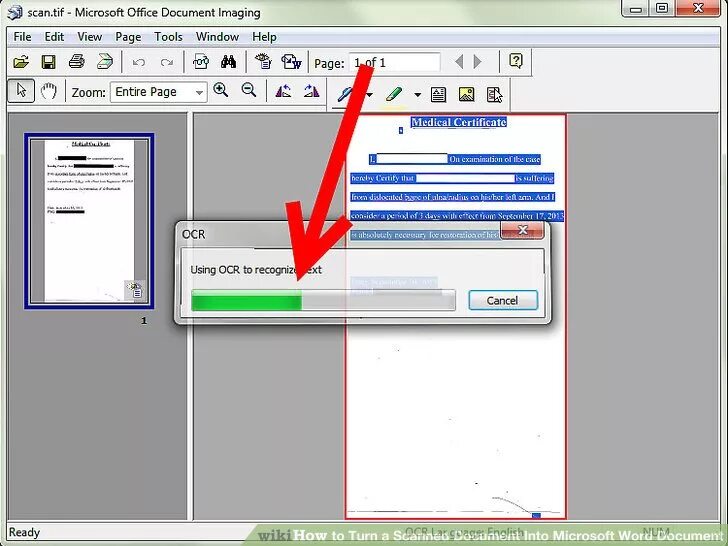Viewport: 728px width, 546px height.
Task: Open the View menu
Action: tap(90, 37)
